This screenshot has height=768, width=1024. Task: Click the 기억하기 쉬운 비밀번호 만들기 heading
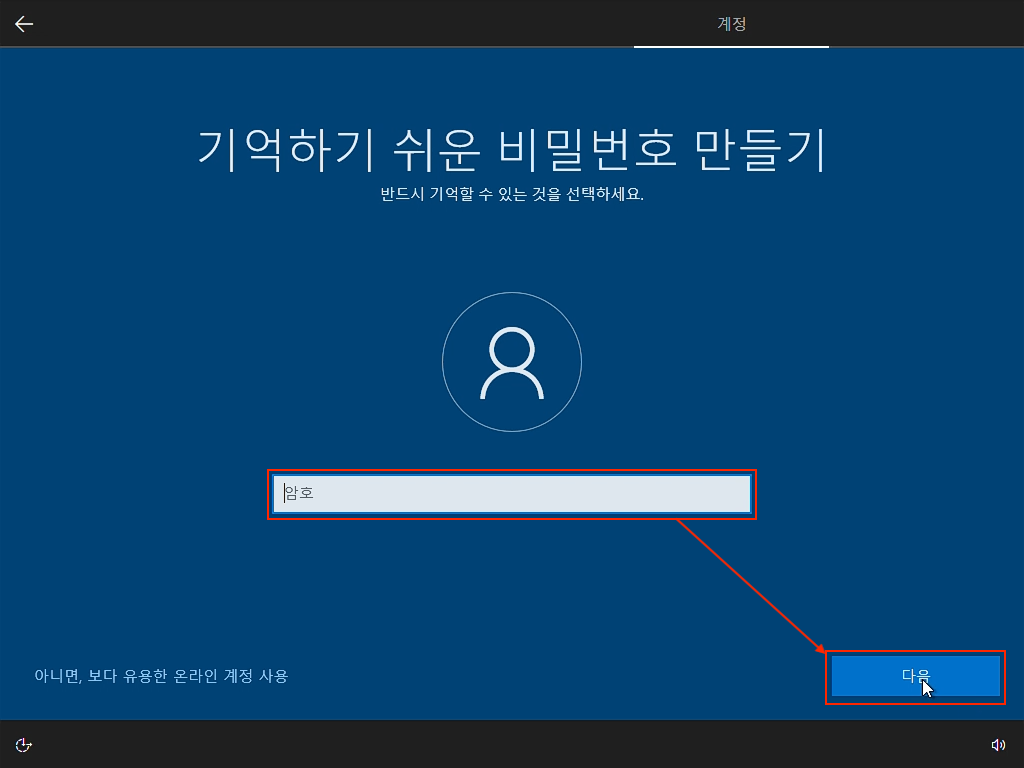click(512, 150)
